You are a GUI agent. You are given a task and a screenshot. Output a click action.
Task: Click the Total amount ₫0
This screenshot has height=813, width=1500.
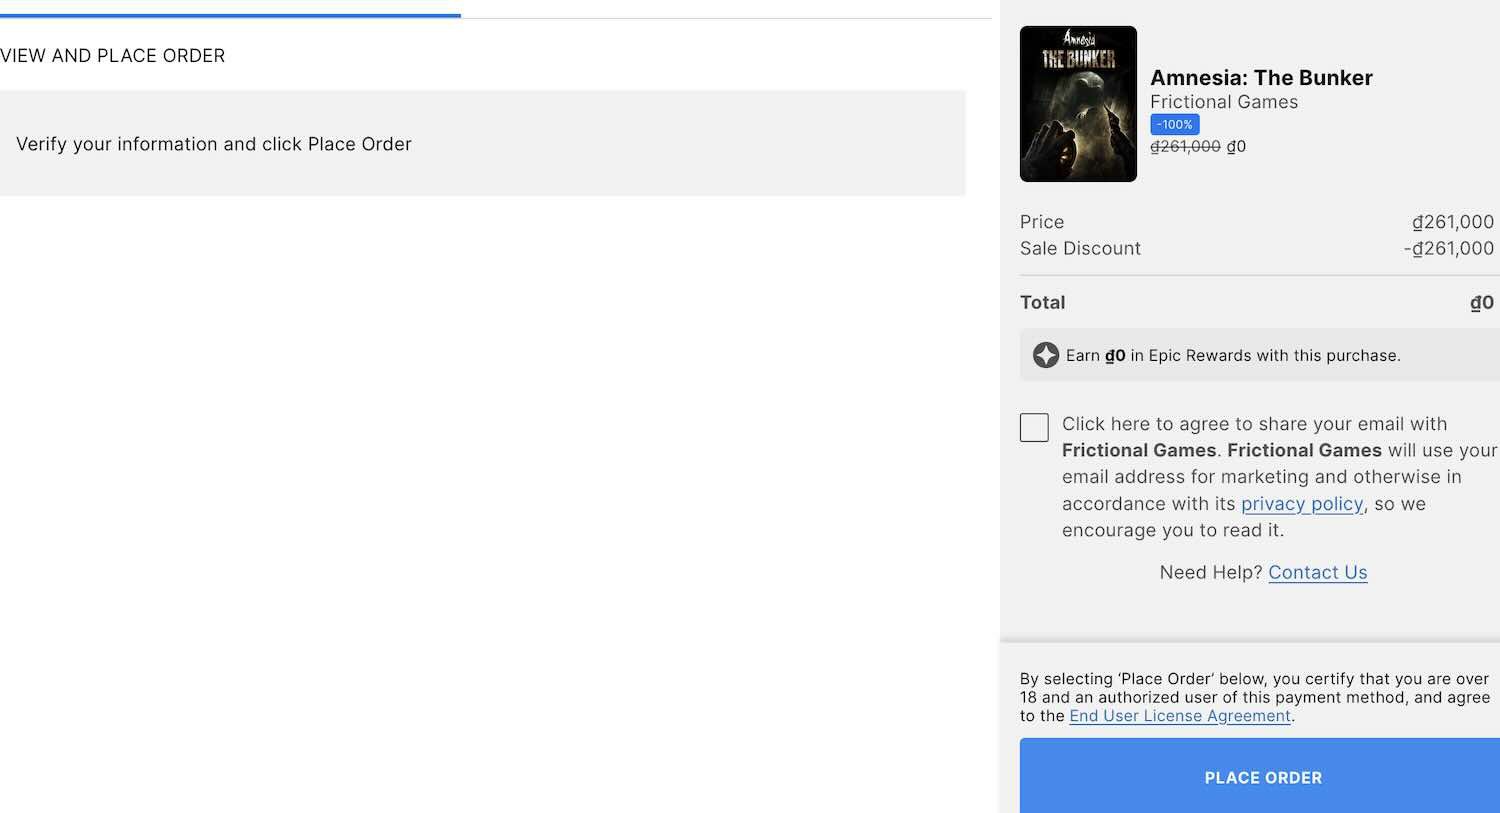pyautogui.click(x=1481, y=303)
